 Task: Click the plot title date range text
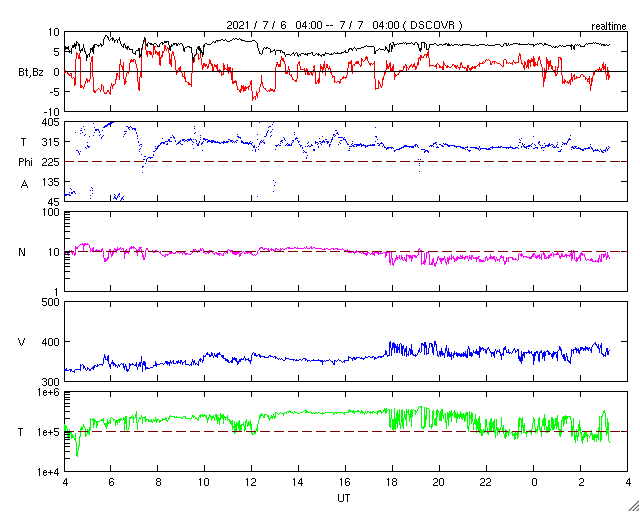click(x=344, y=25)
